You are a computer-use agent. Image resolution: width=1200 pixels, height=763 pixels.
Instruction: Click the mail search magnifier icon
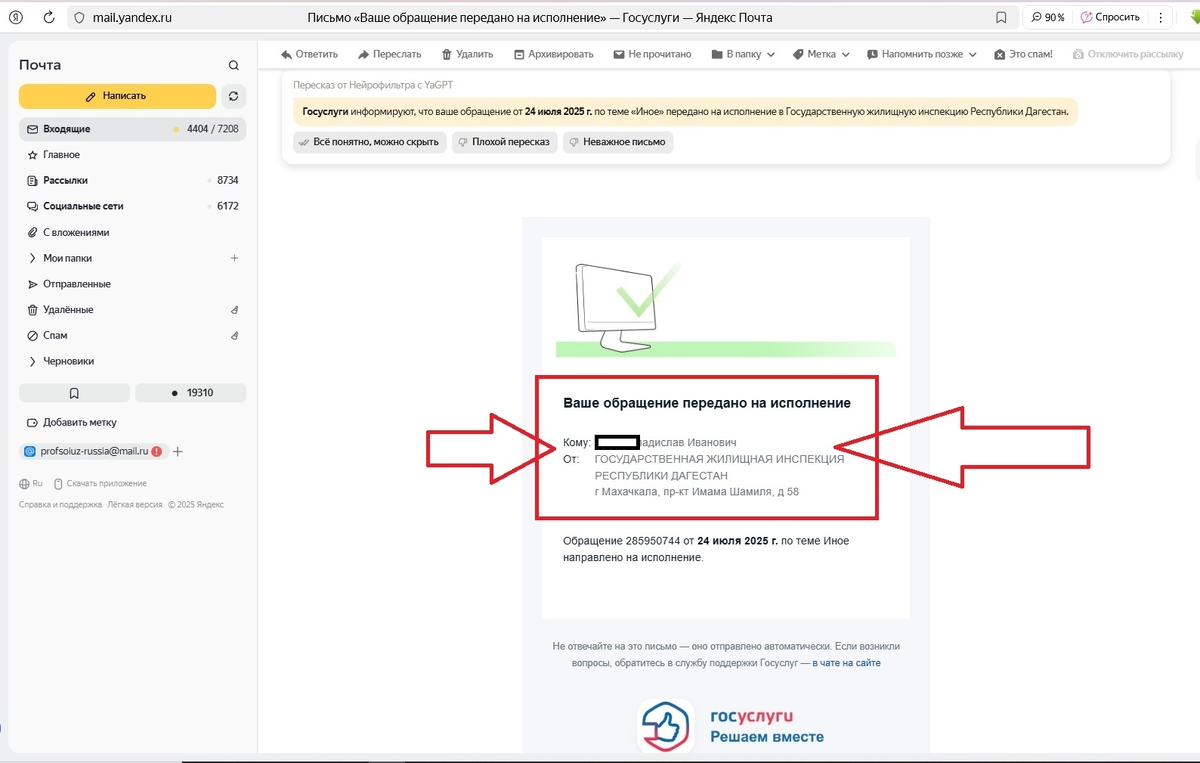pyautogui.click(x=233, y=65)
